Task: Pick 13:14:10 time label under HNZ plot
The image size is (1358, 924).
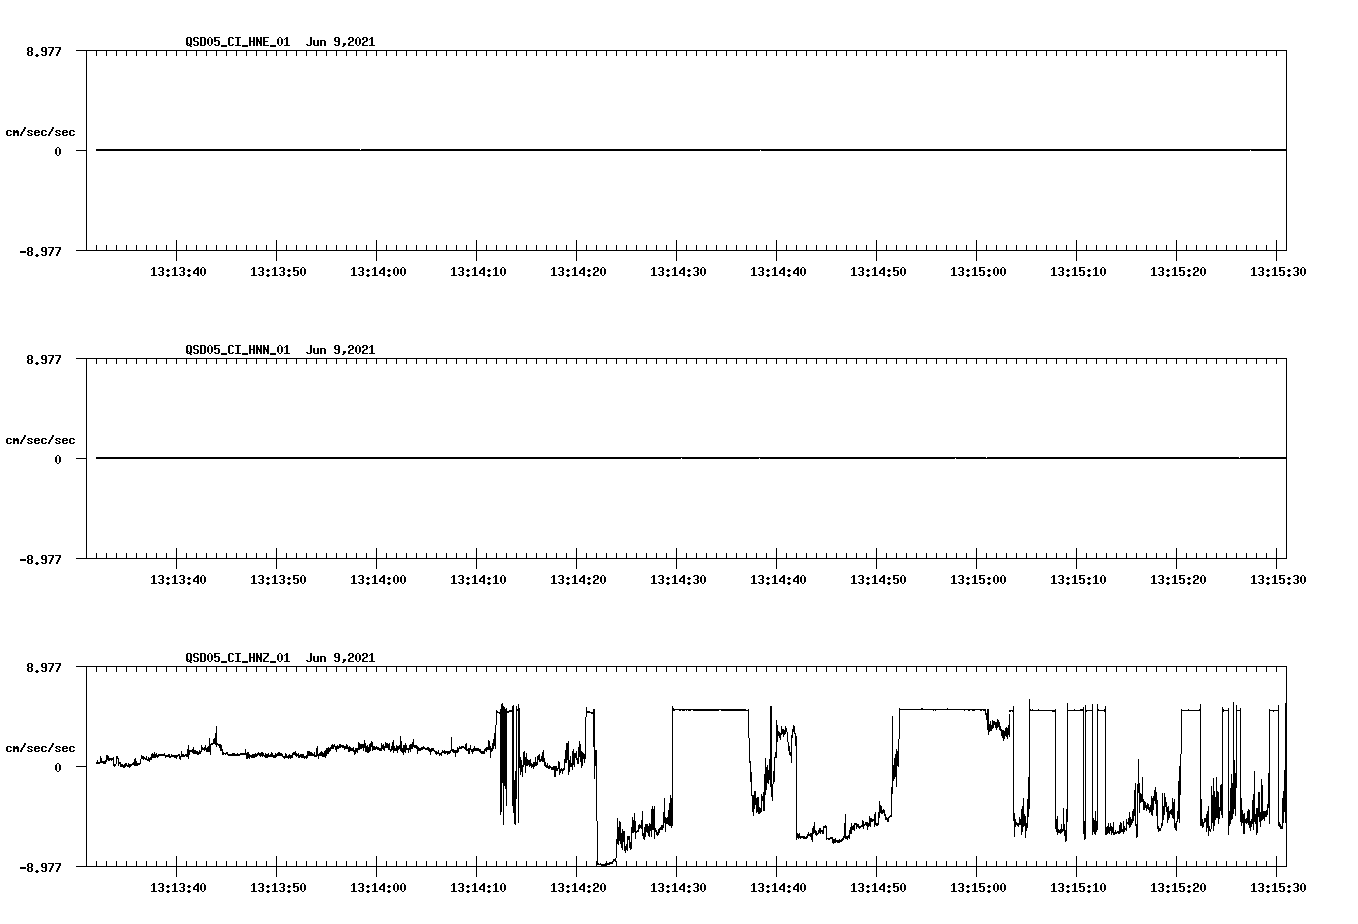Action: (478, 888)
